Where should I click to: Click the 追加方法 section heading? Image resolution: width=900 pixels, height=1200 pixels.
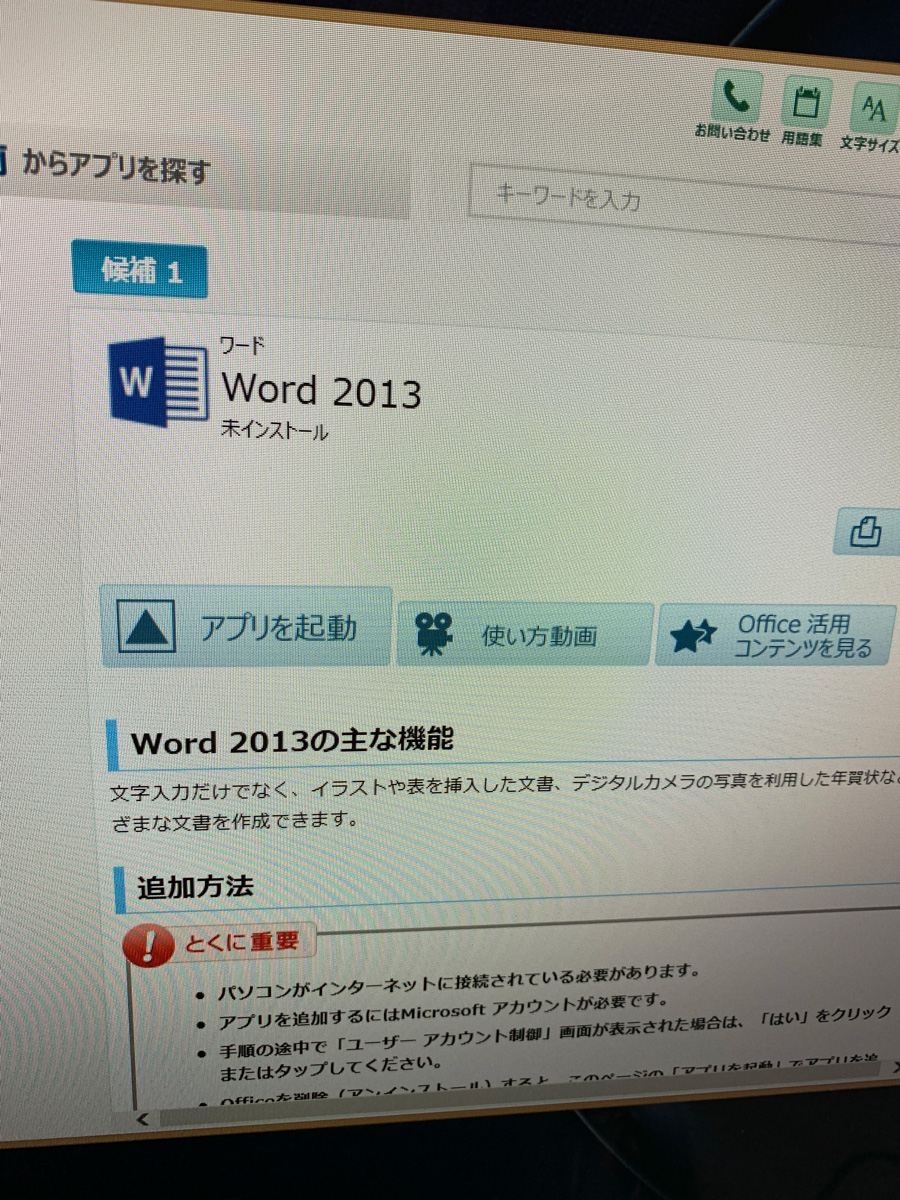tap(195, 887)
